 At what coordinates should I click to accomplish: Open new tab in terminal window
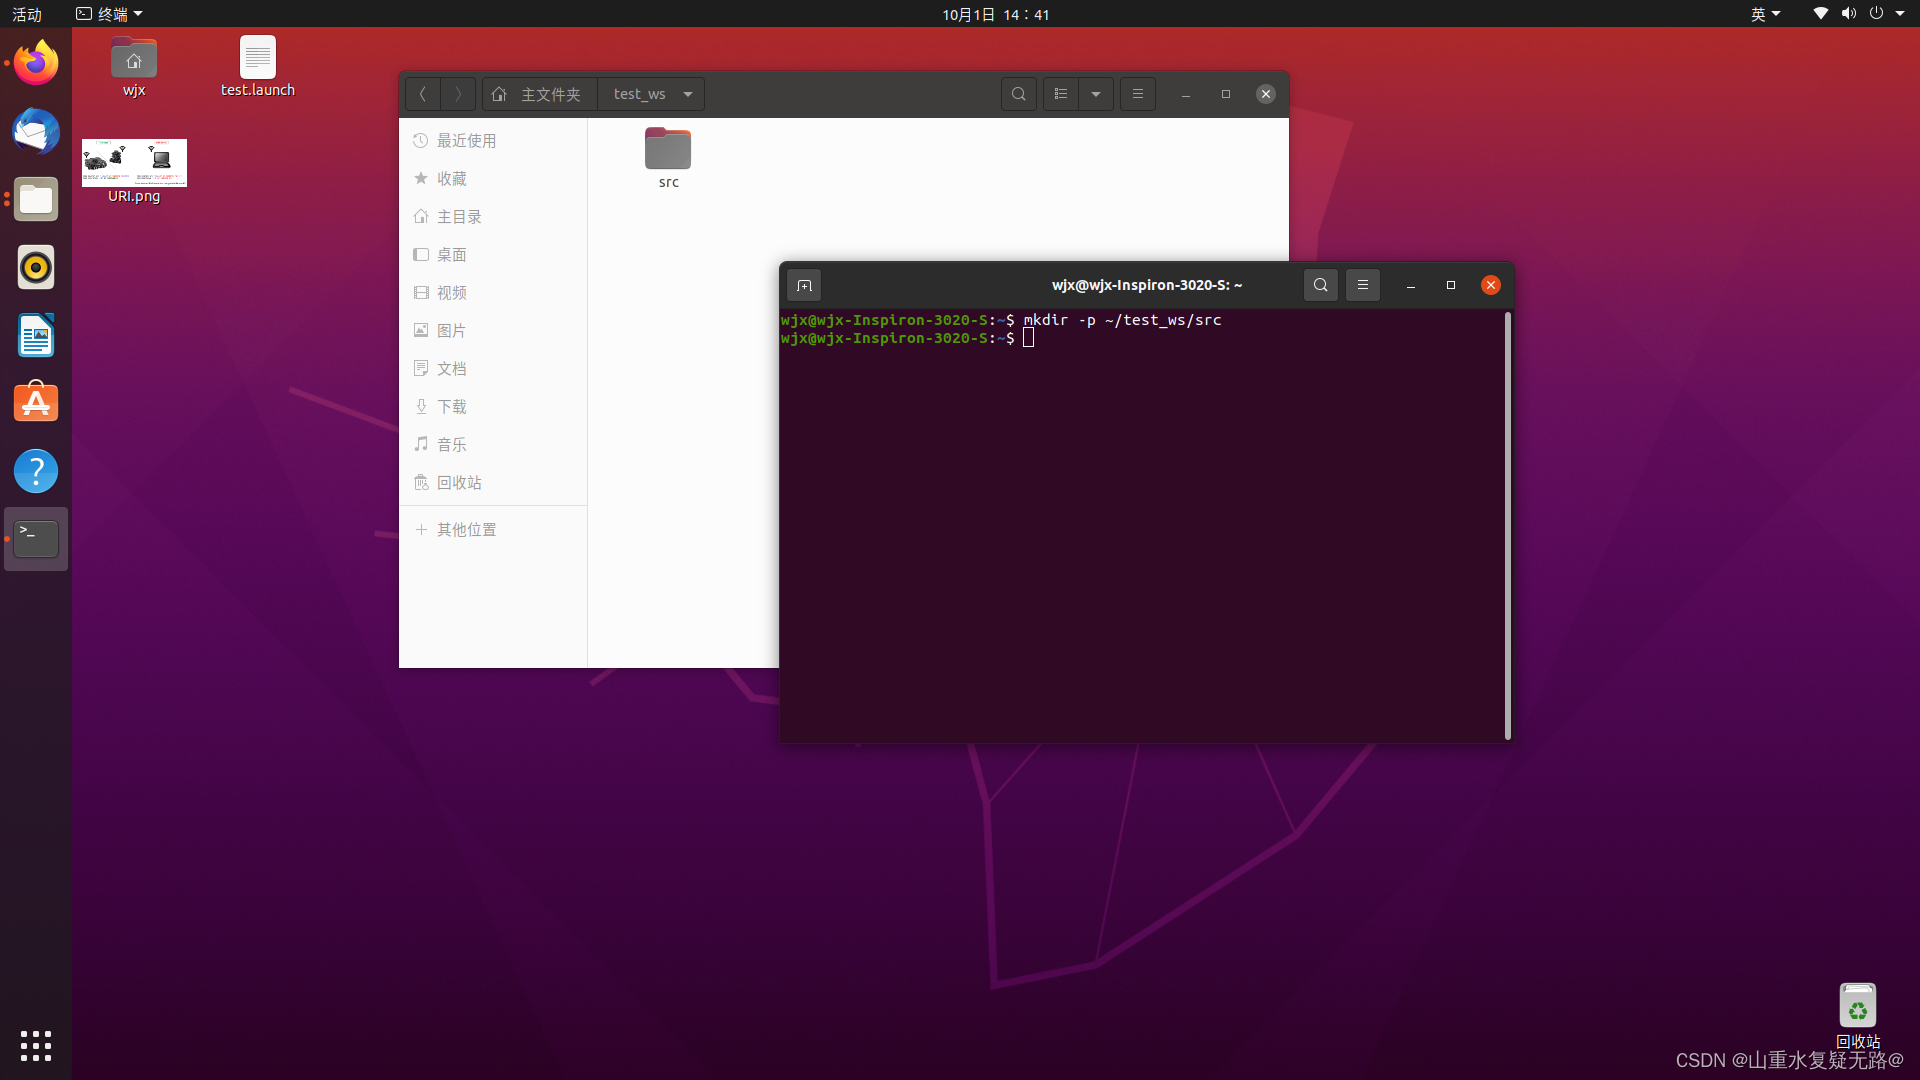pos(804,286)
